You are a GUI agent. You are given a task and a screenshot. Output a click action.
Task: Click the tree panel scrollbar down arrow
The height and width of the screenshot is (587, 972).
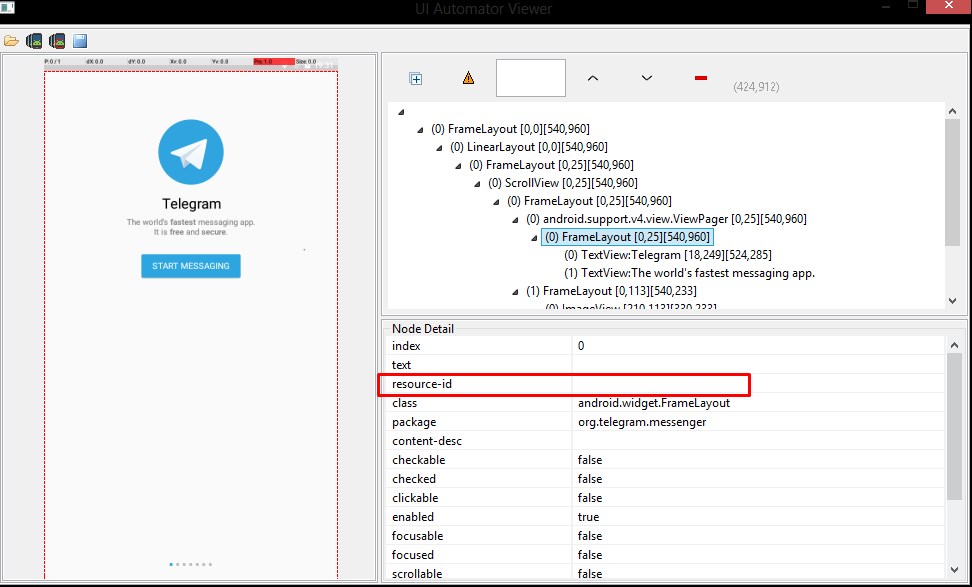(953, 301)
